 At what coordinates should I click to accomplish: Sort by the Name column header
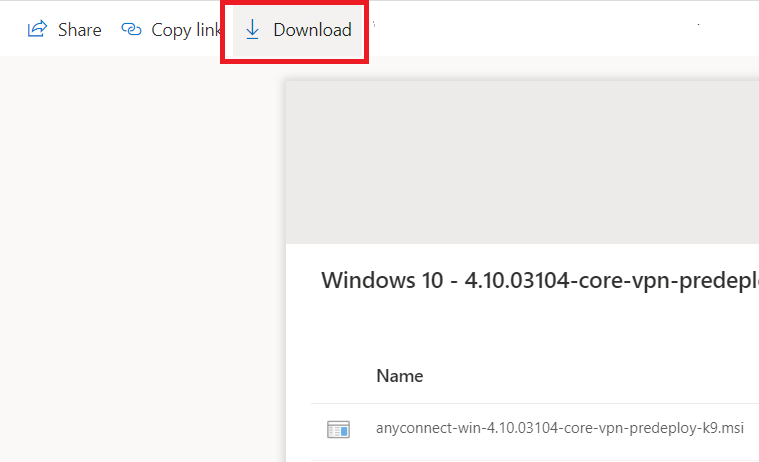click(400, 376)
